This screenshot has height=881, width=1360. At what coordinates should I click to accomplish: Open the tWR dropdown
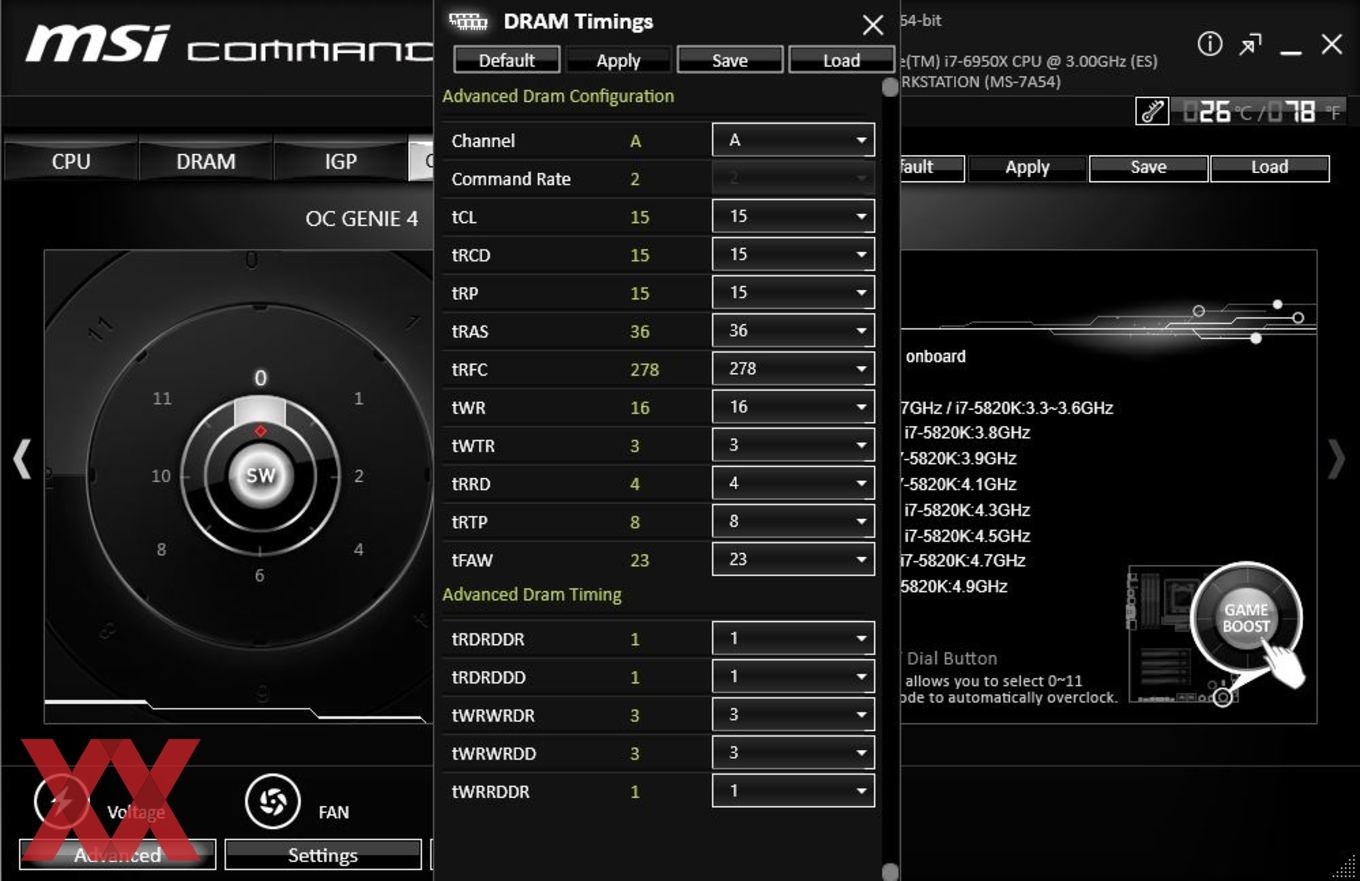pos(794,406)
